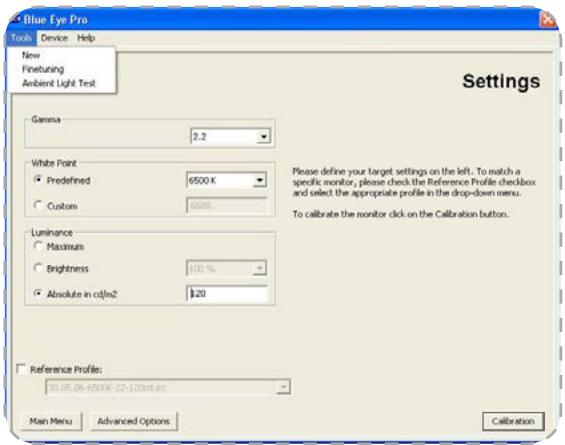Click the 'To calibrate the monitor' instruction text

click(400, 214)
